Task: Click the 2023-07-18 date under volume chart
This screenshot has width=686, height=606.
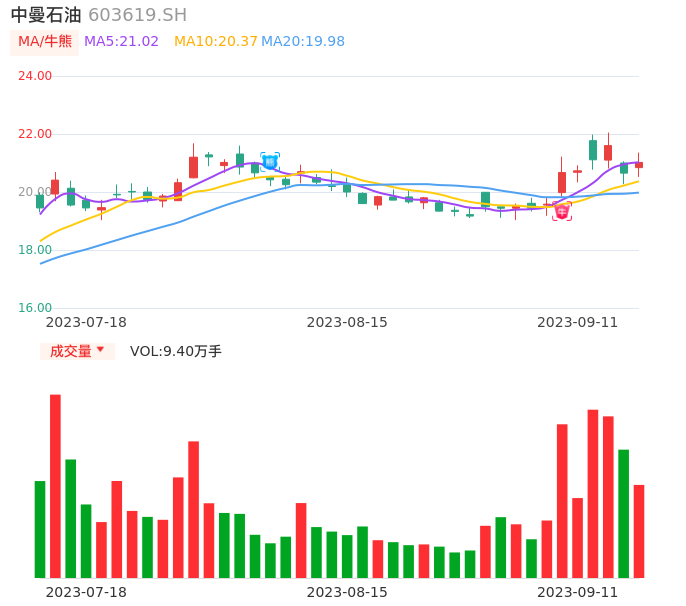Action: coord(86,592)
